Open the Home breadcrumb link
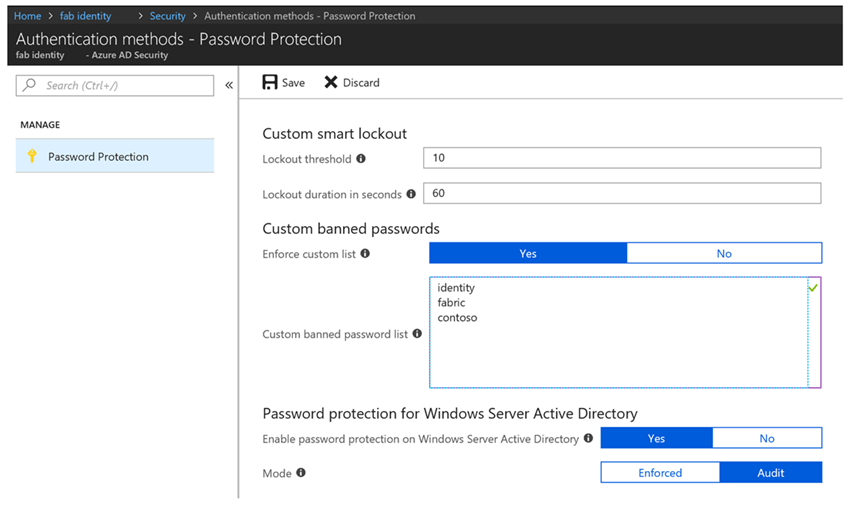This screenshot has height=505, width=849. pos(27,16)
